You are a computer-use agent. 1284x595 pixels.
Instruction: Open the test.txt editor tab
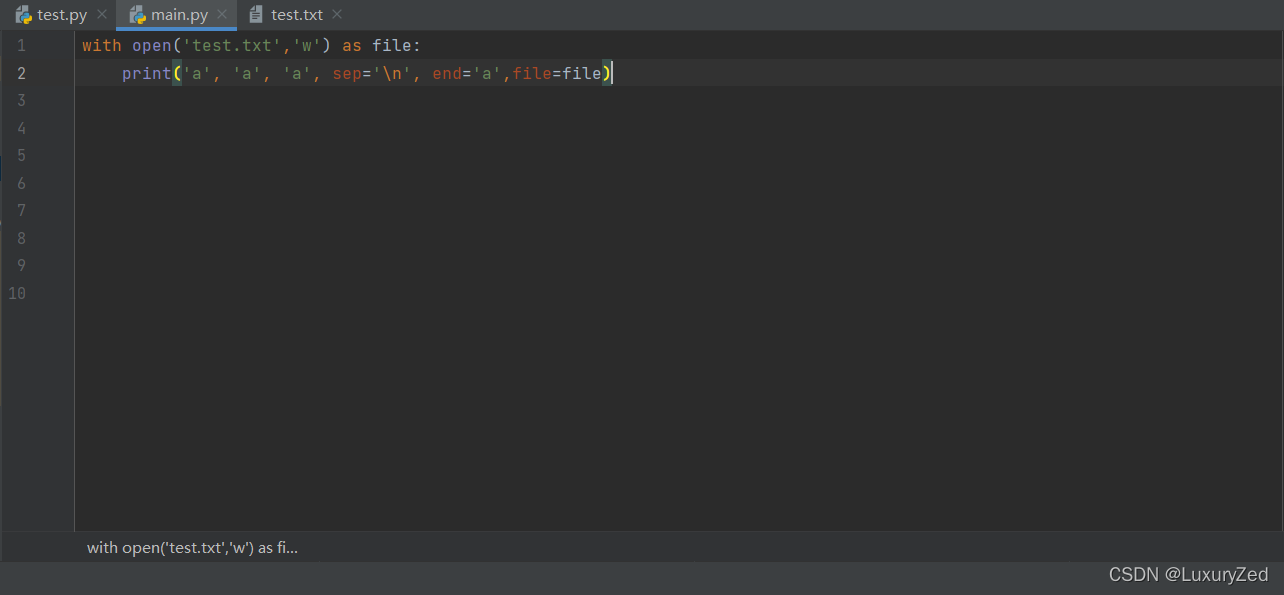(296, 15)
